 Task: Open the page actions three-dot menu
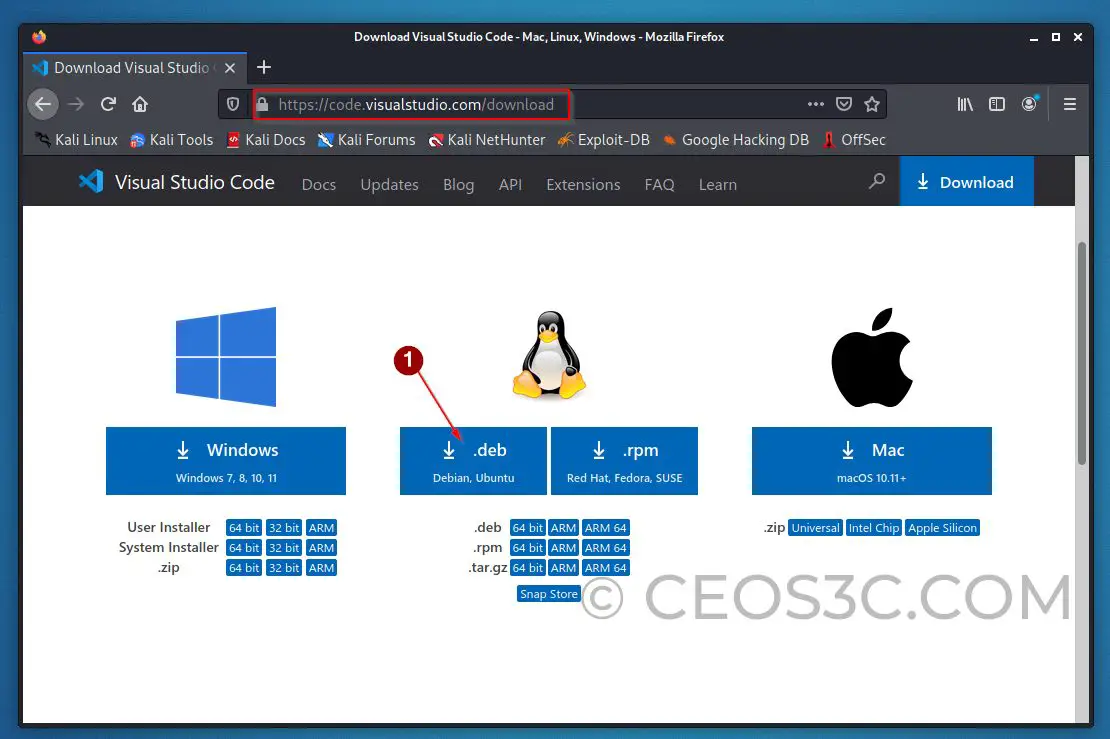[x=816, y=104]
